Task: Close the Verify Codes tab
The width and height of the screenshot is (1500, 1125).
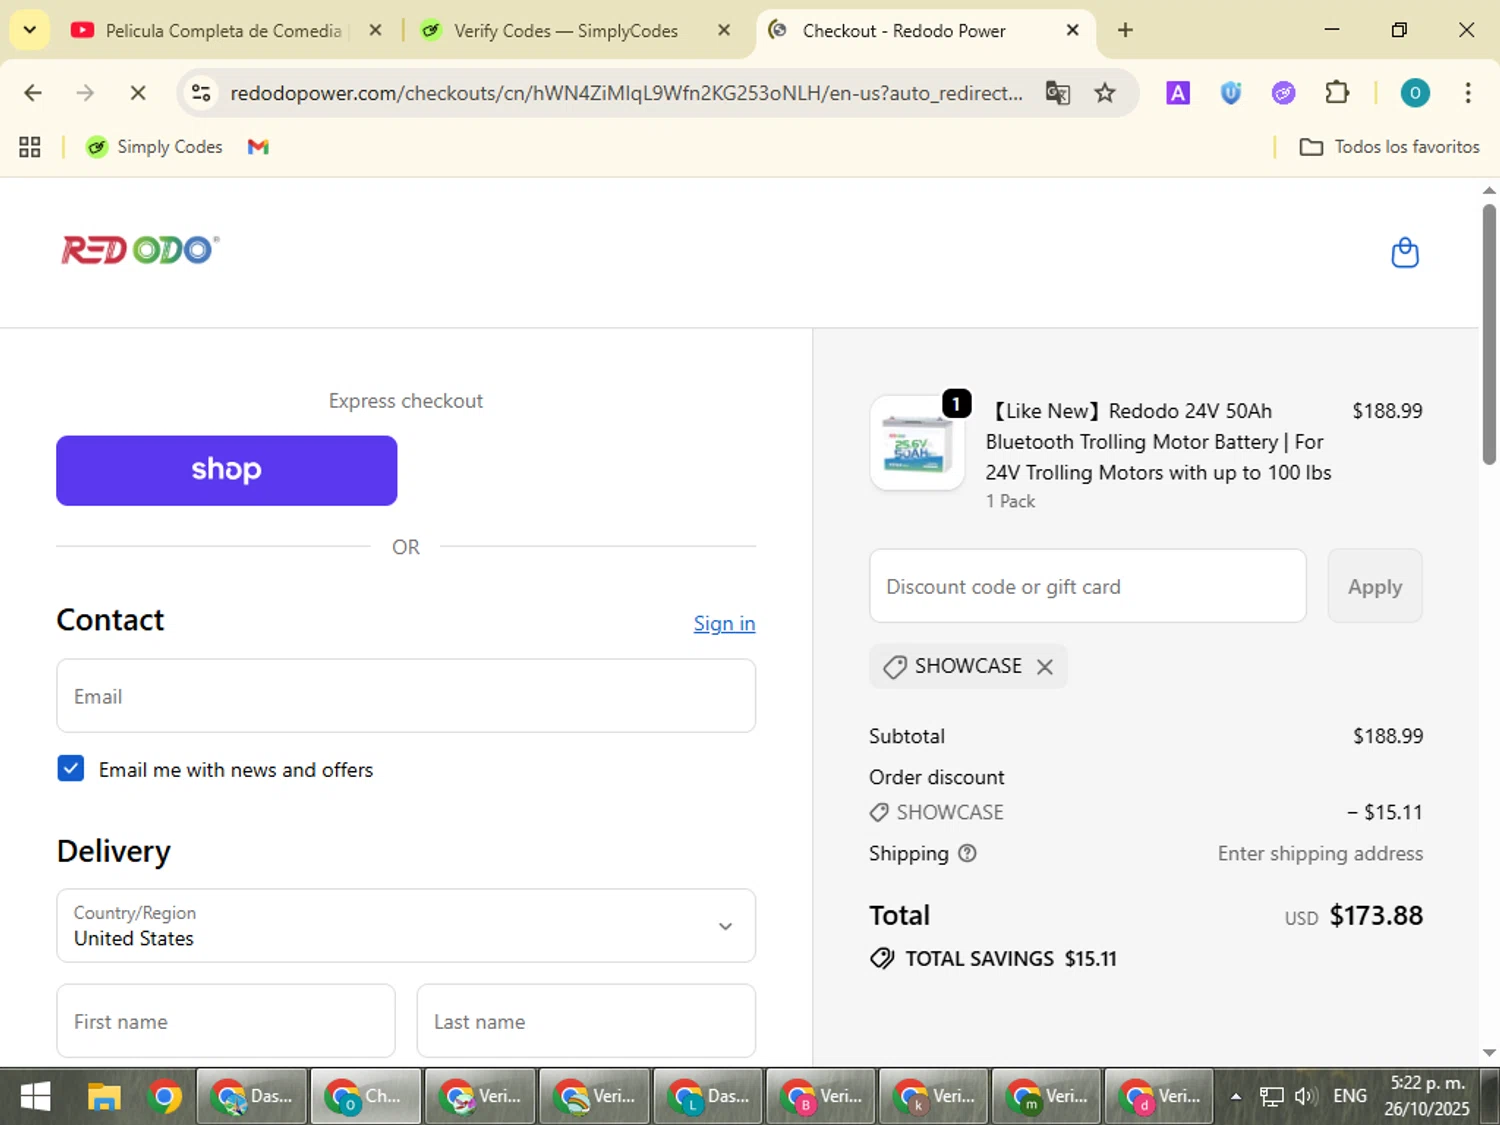Action: tap(724, 31)
